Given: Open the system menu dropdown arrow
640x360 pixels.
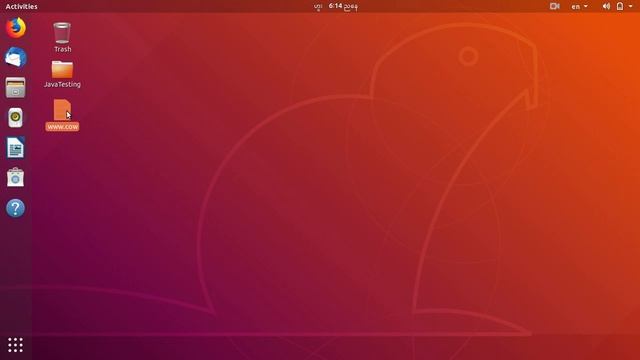Looking at the screenshot, I should (x=631, y=6).
